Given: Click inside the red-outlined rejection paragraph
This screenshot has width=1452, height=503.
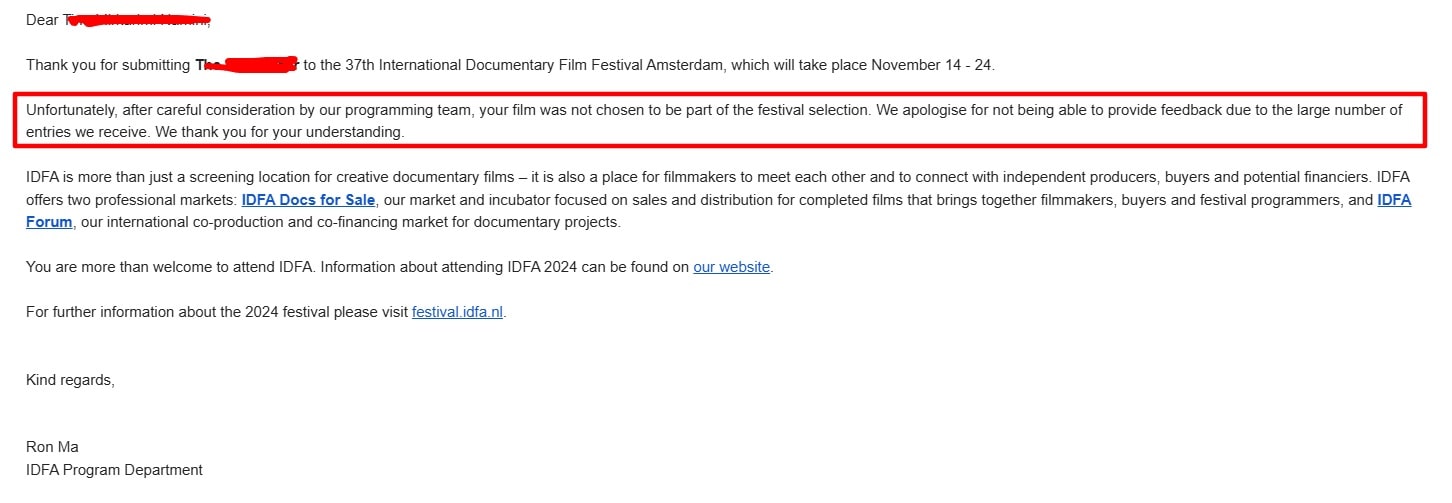Looking at the screenshot, I should pyautogui.click(x=720, y=120).
